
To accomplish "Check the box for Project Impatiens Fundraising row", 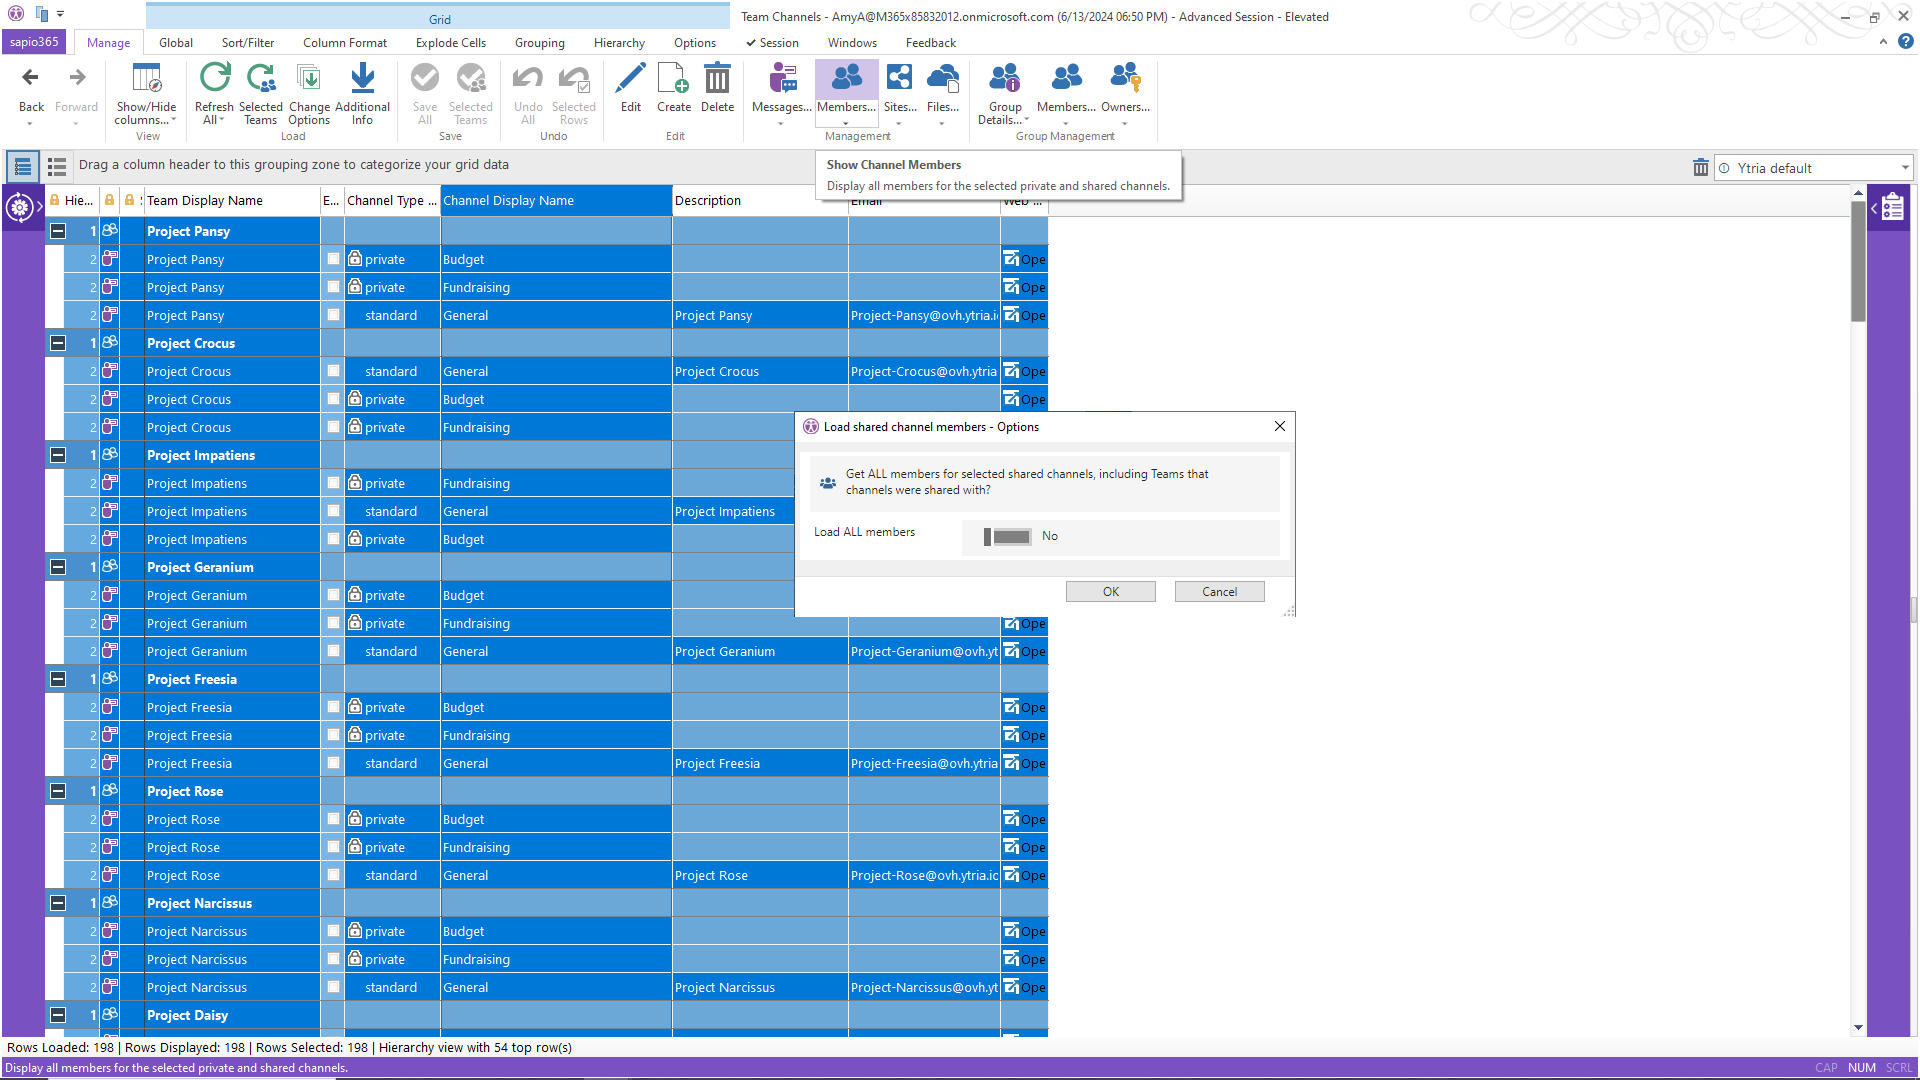I will (x=333, y=483).
